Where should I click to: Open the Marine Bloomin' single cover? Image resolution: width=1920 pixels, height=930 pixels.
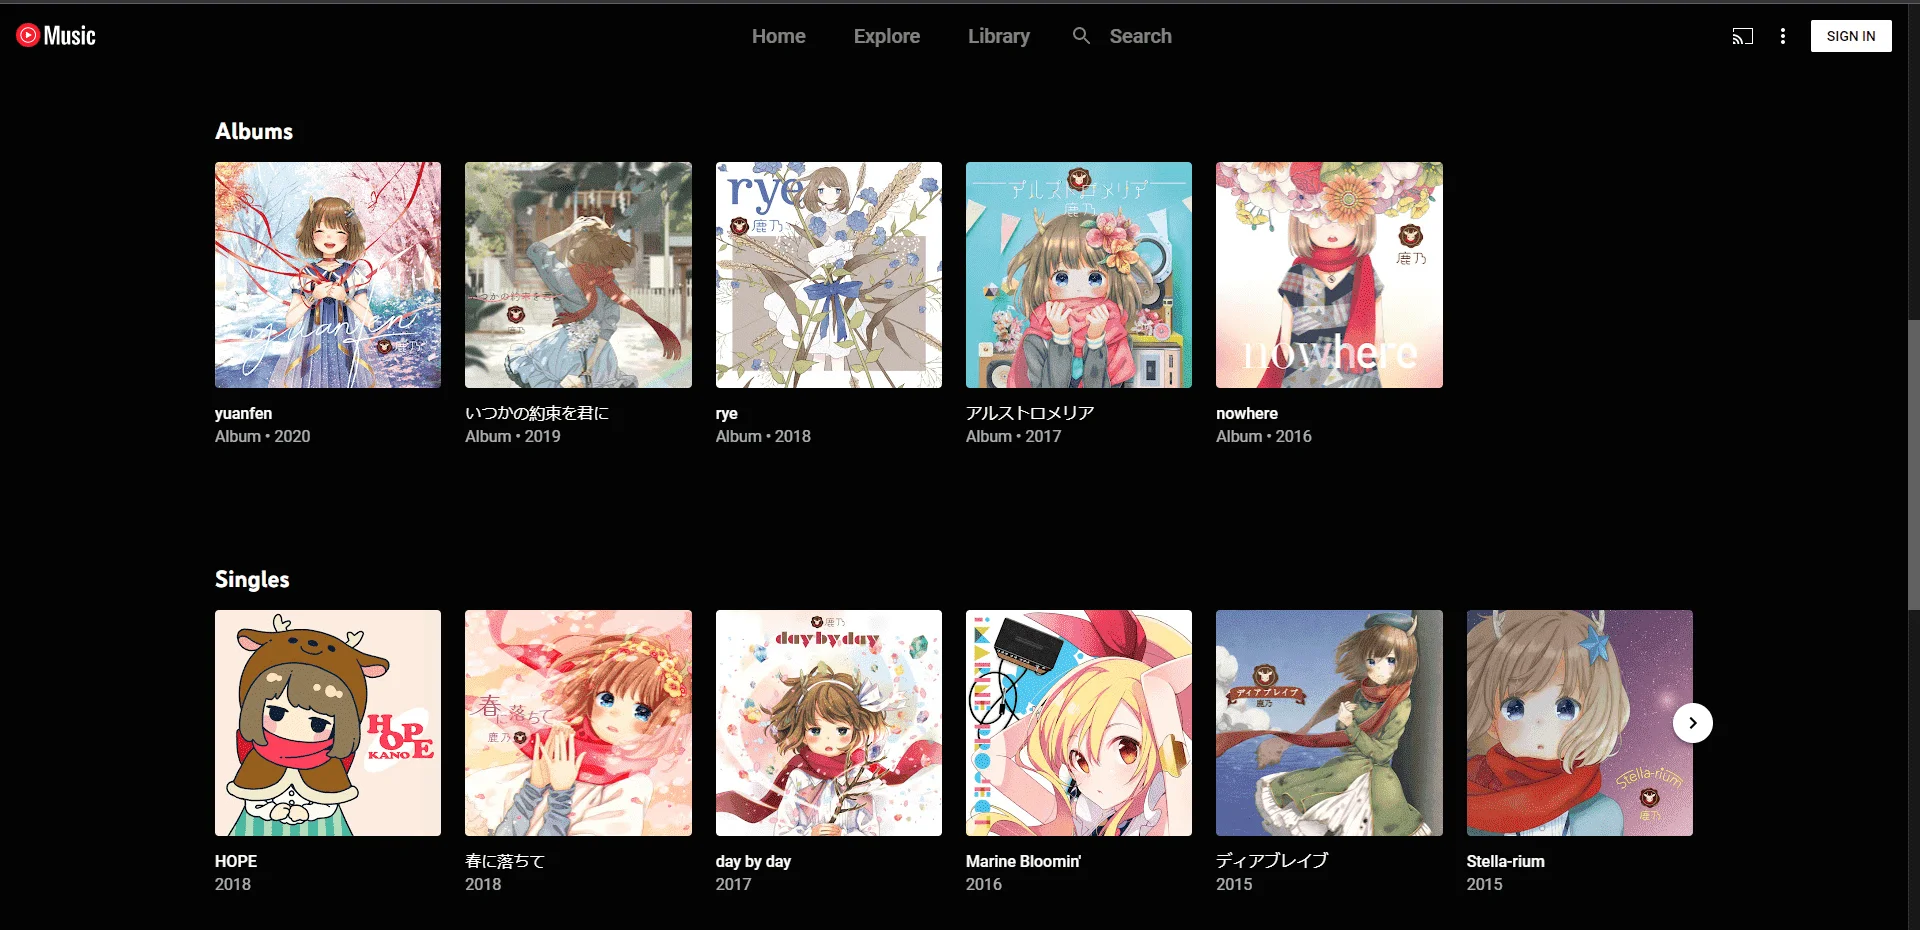1079,723
